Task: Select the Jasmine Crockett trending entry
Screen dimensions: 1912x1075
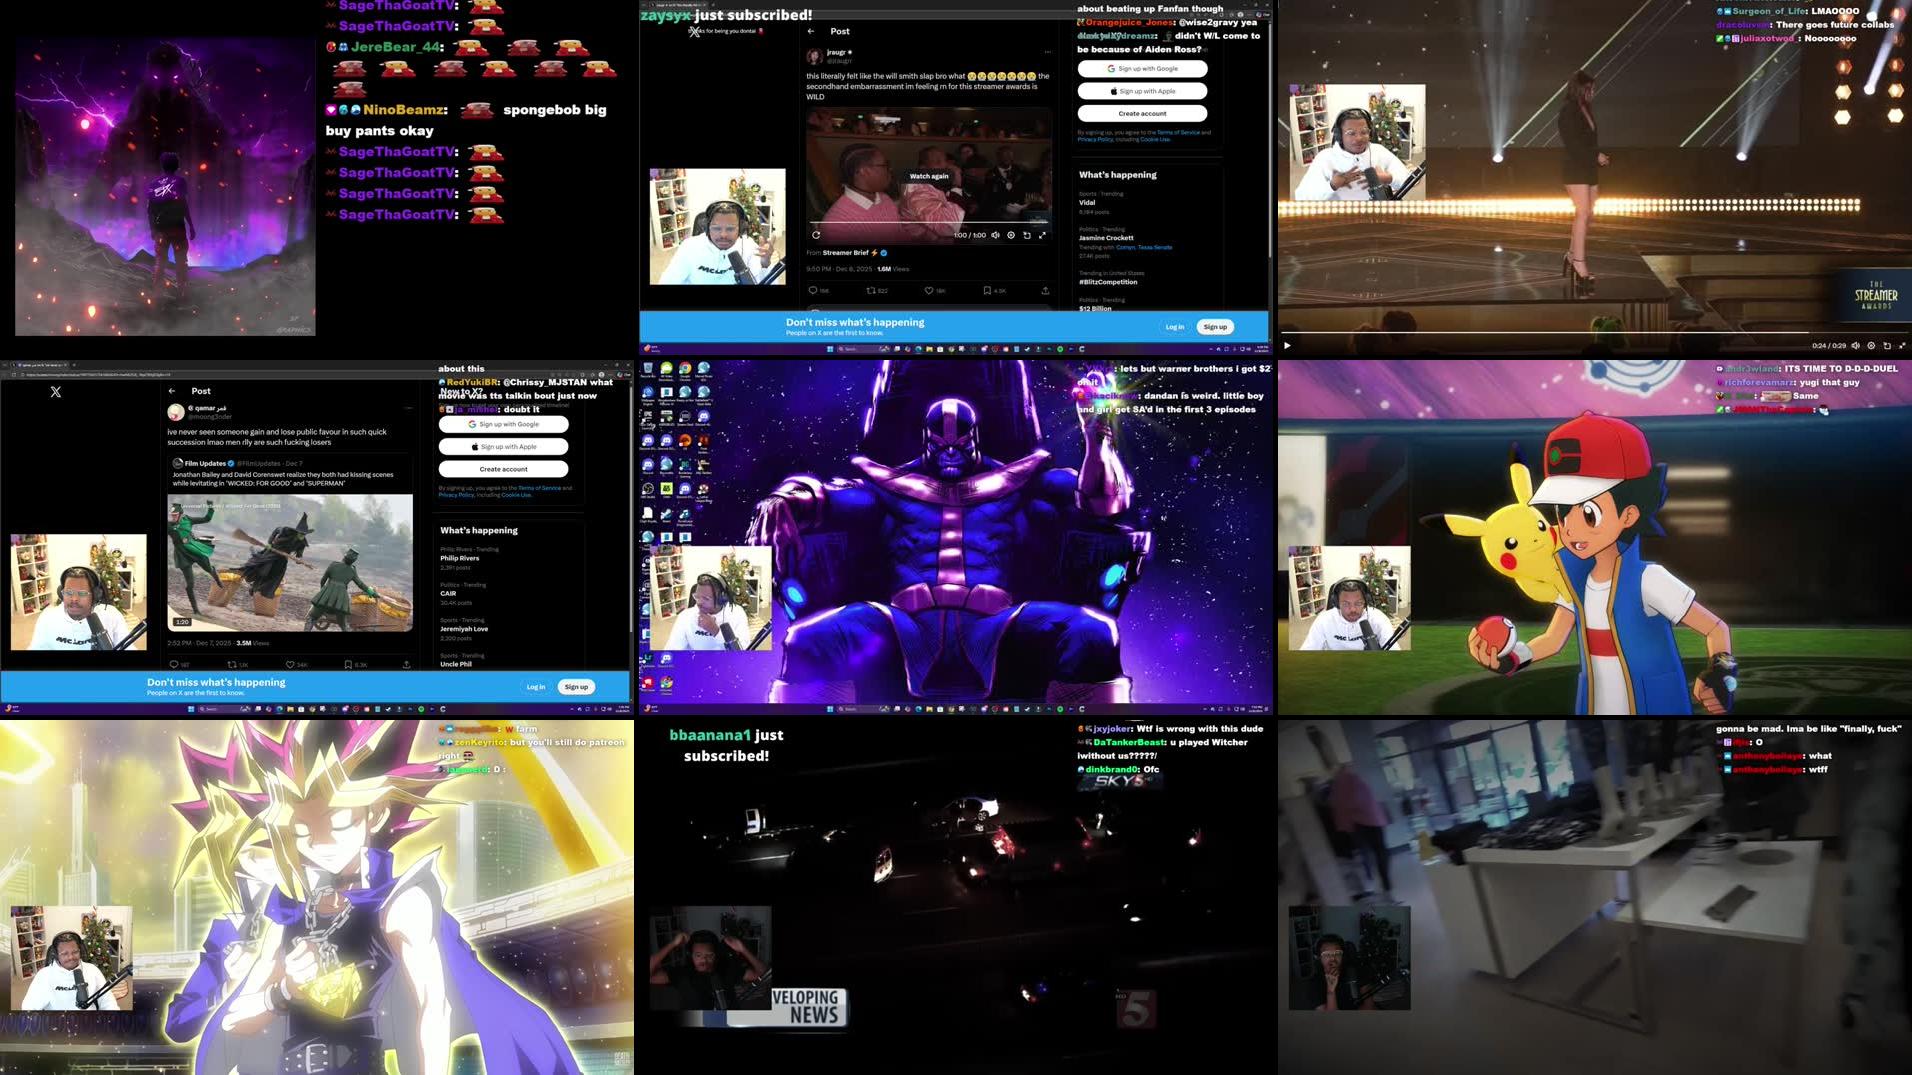Action: coord(1104,240)
